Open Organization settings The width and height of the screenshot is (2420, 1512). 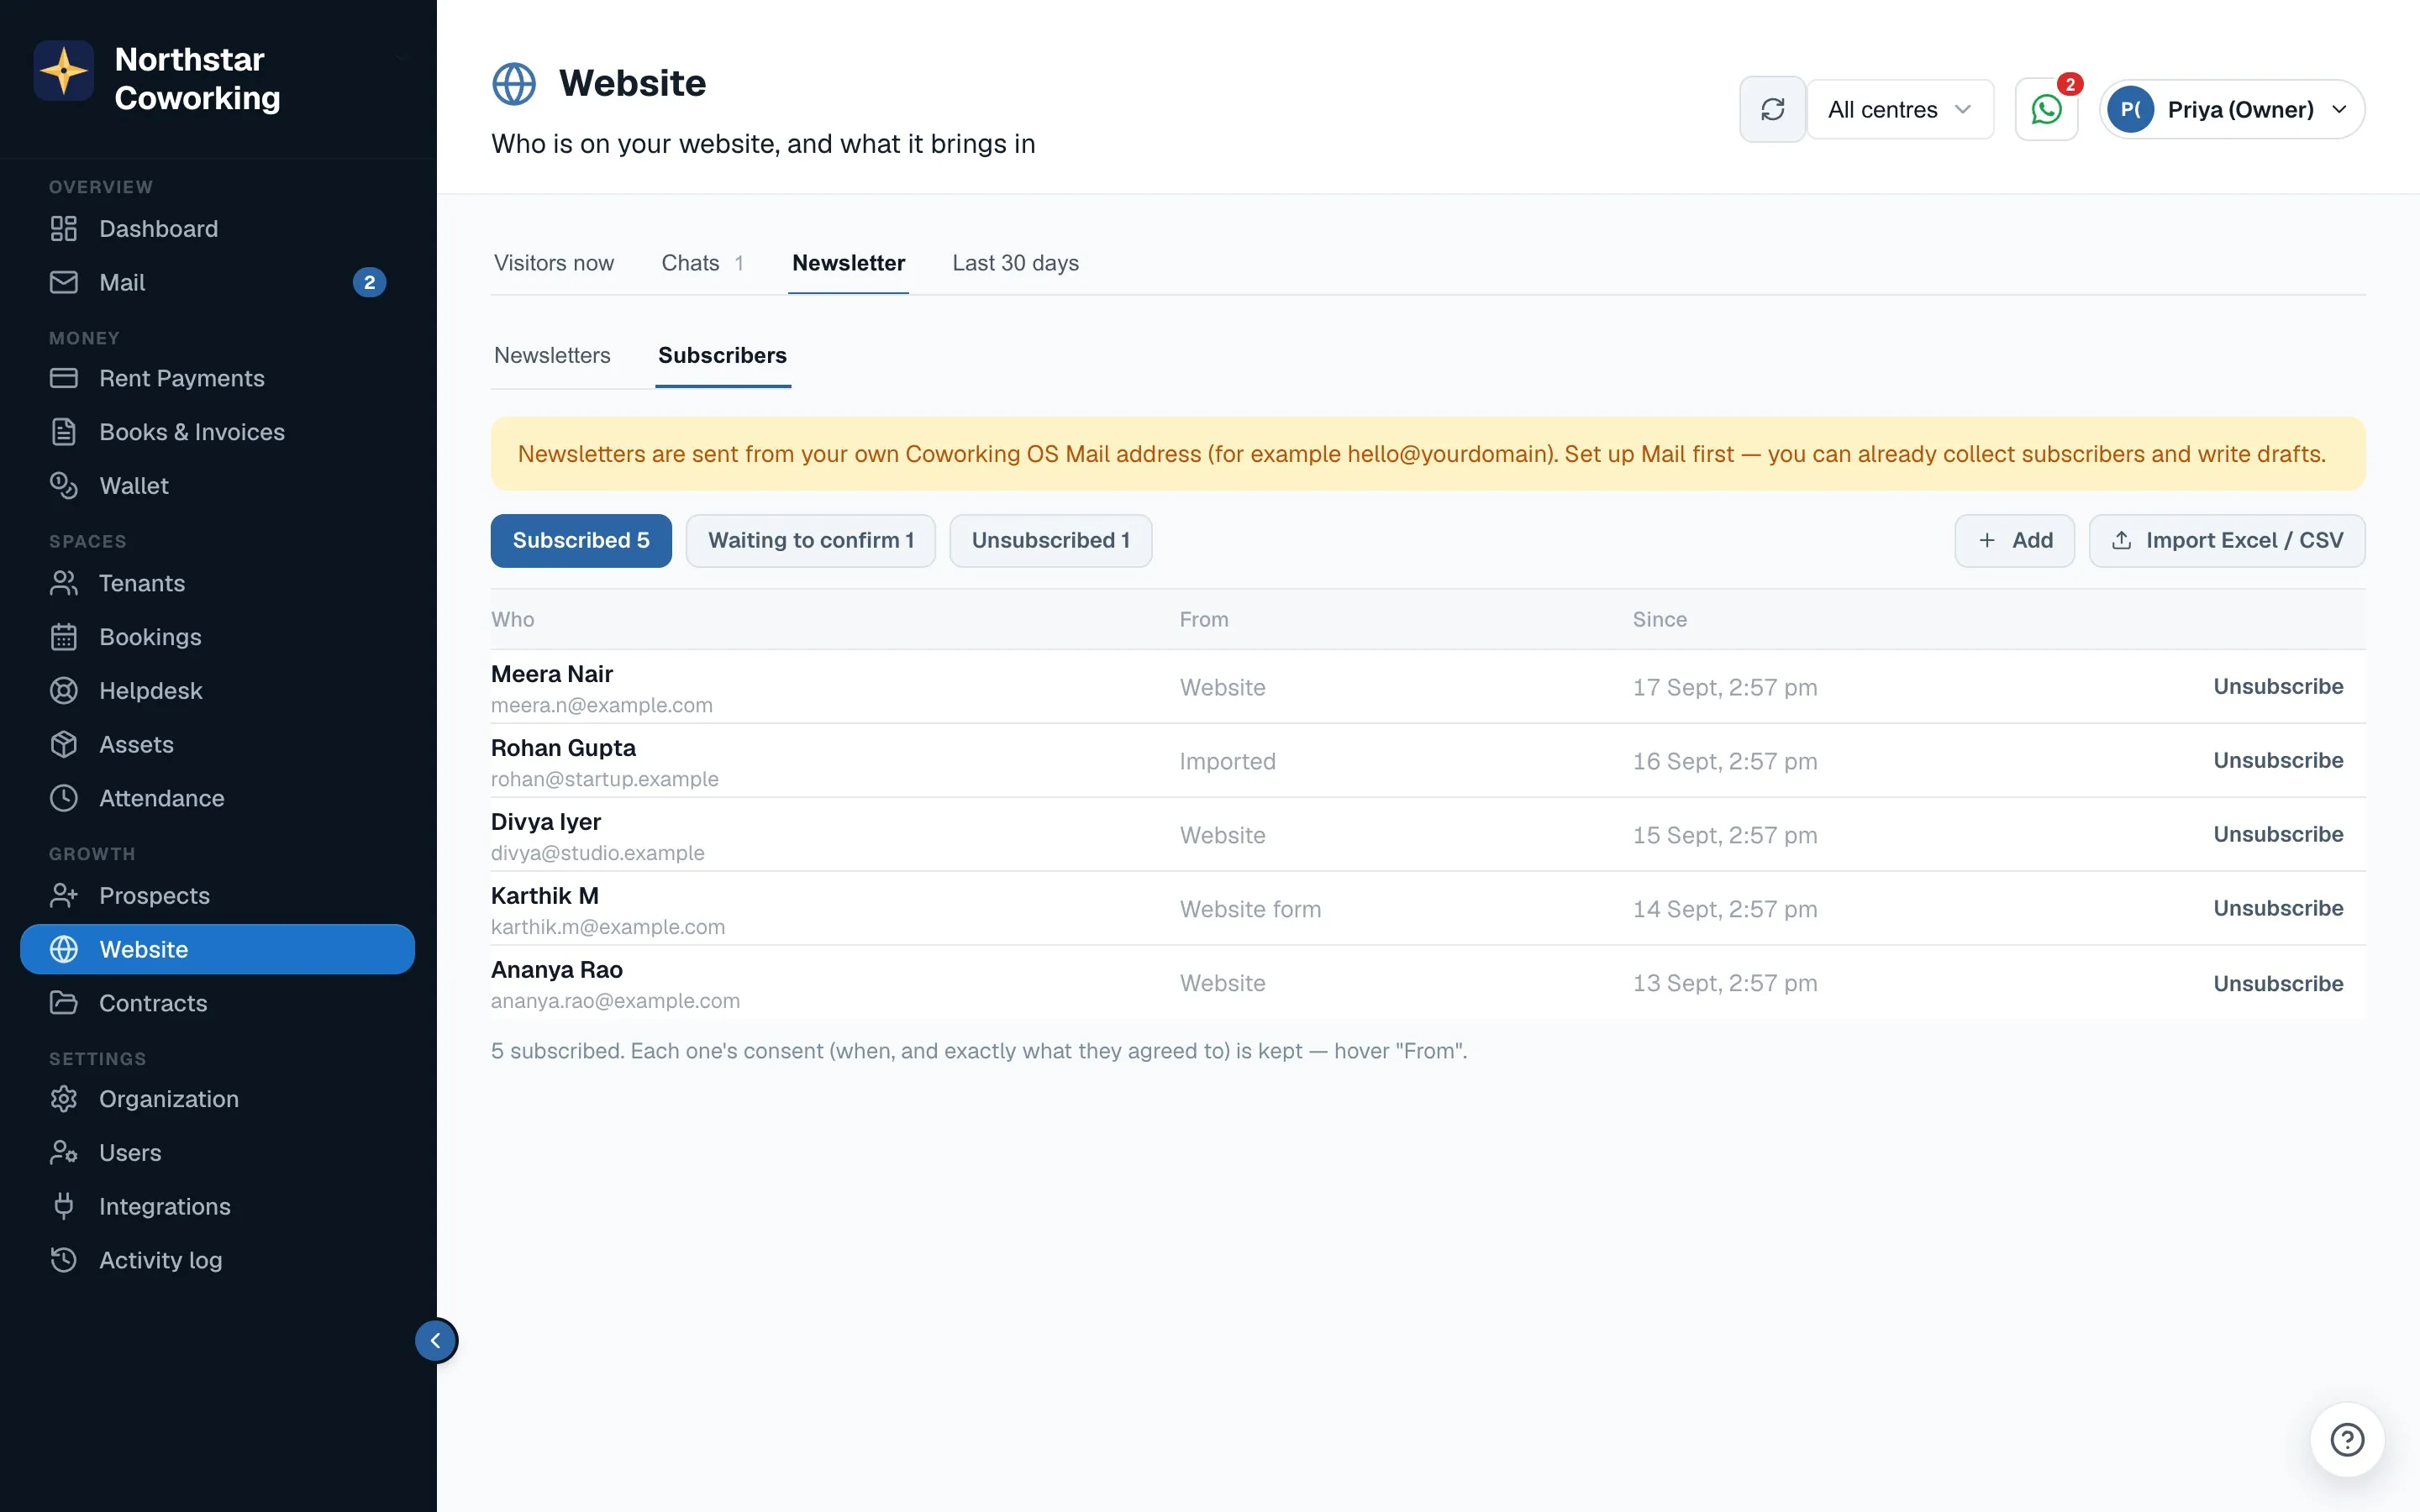click(x=217, y=1099)
